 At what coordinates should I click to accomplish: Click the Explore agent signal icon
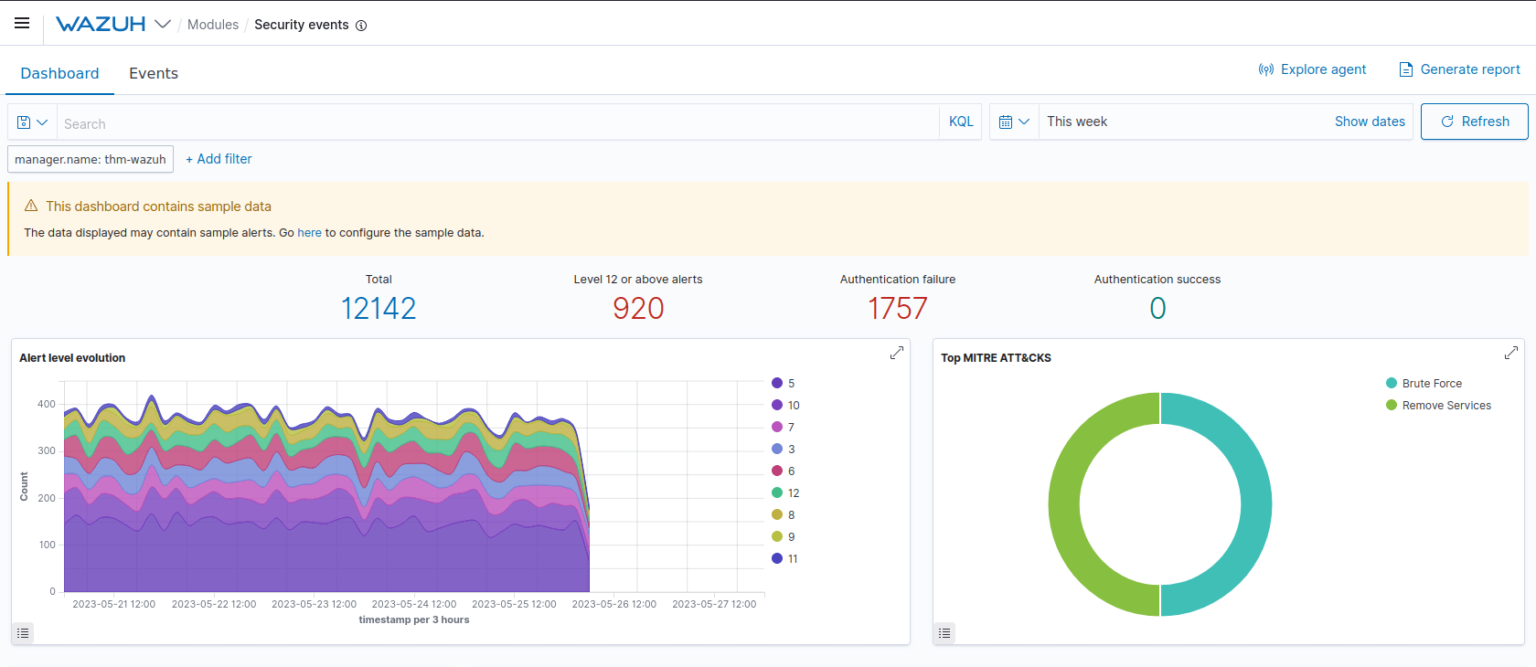(1266, 70)
